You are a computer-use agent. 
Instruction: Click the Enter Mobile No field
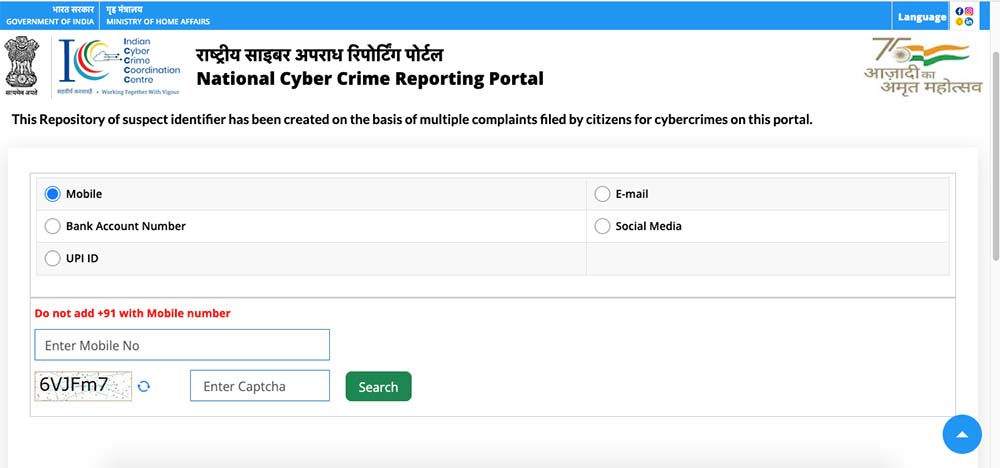tap(182, 345)
